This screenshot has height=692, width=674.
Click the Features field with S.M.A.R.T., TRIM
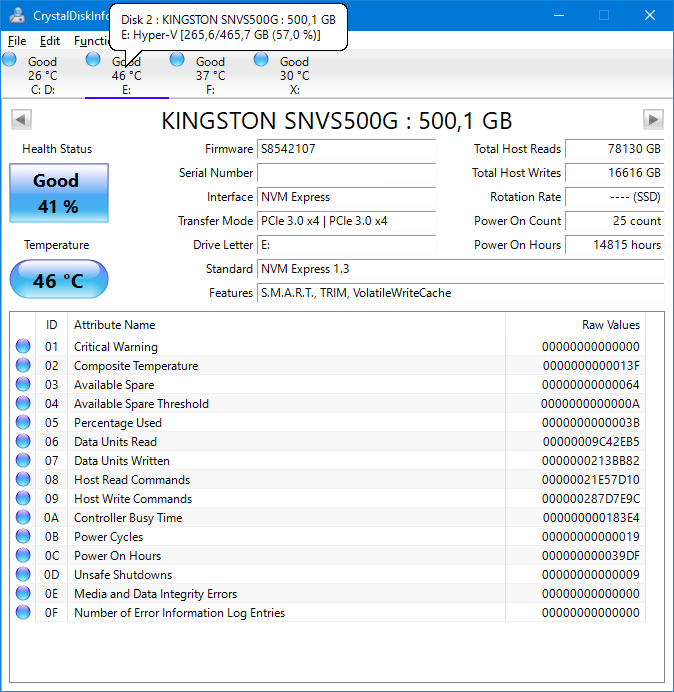coord(460,293)
